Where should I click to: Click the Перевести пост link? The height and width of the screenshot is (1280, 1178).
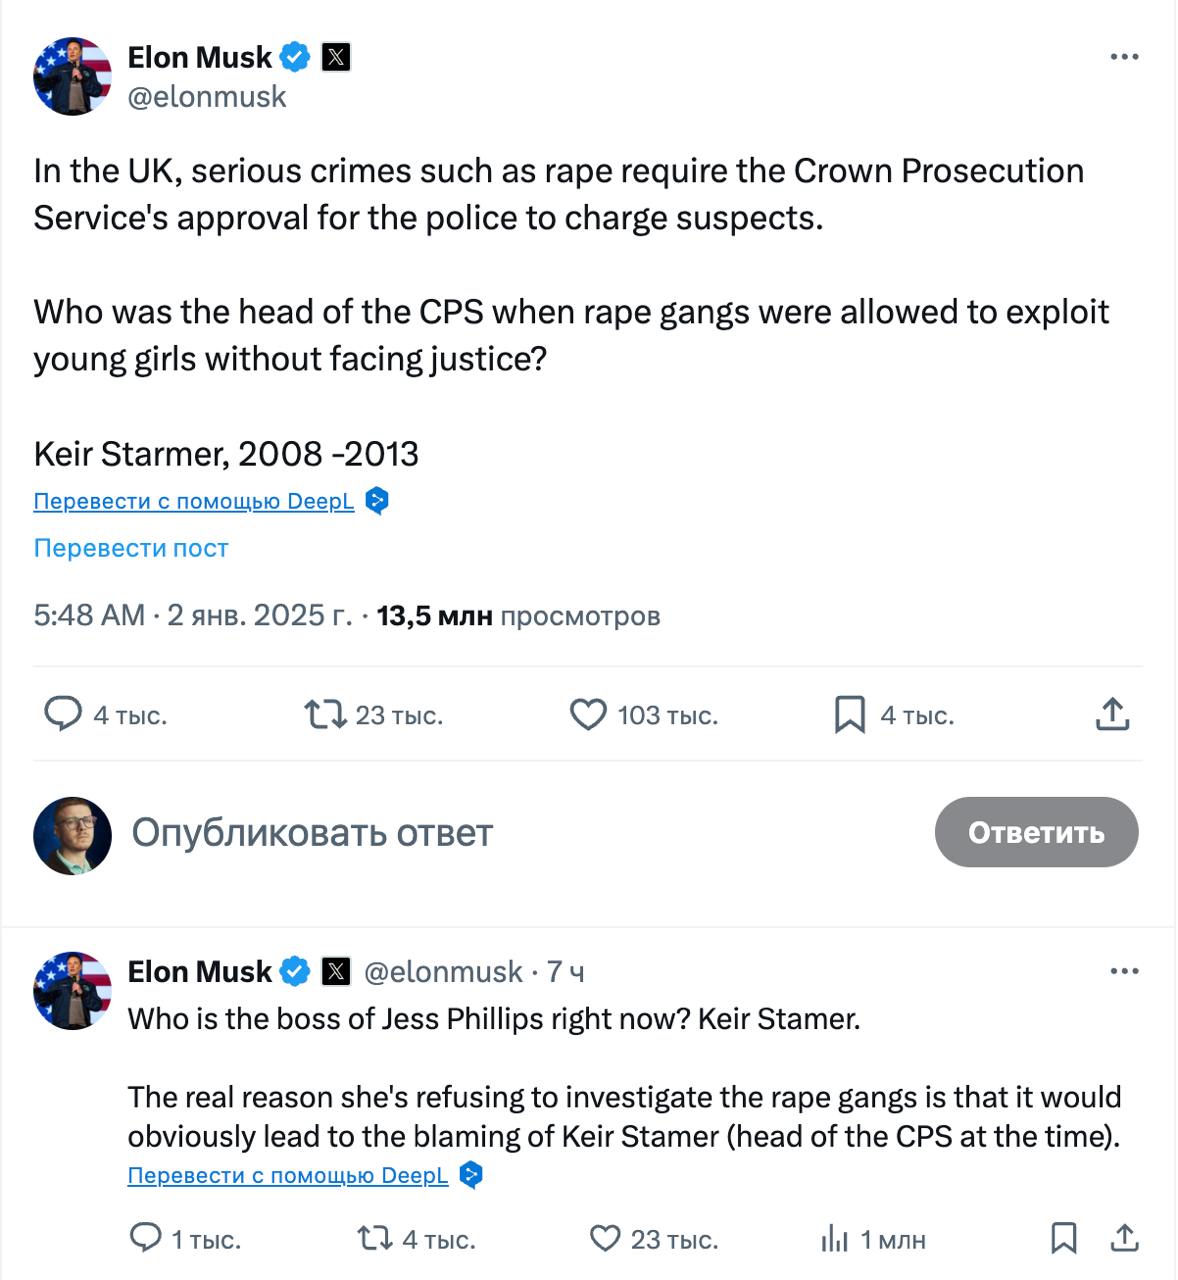pos(131,548)
